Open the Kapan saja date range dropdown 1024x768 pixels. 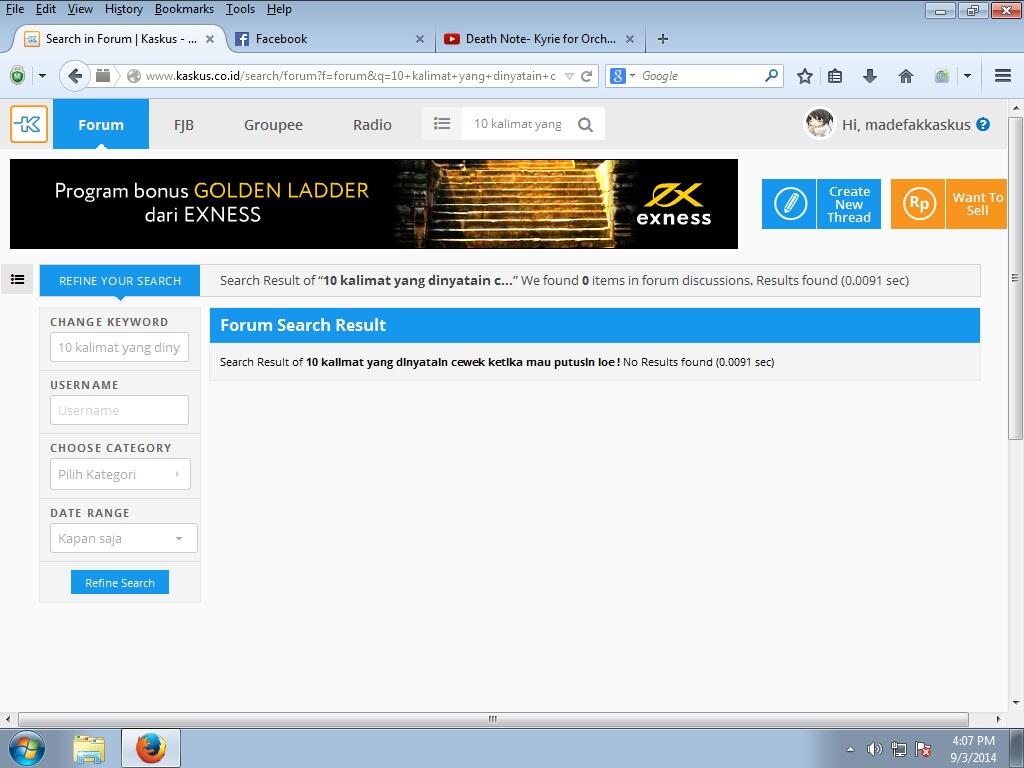click(x=123, y=538)
